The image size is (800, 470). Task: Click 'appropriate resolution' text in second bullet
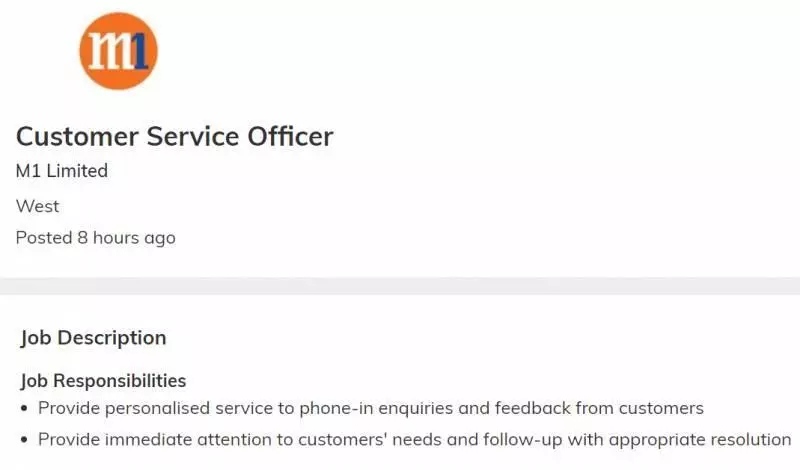coord(700,439)
